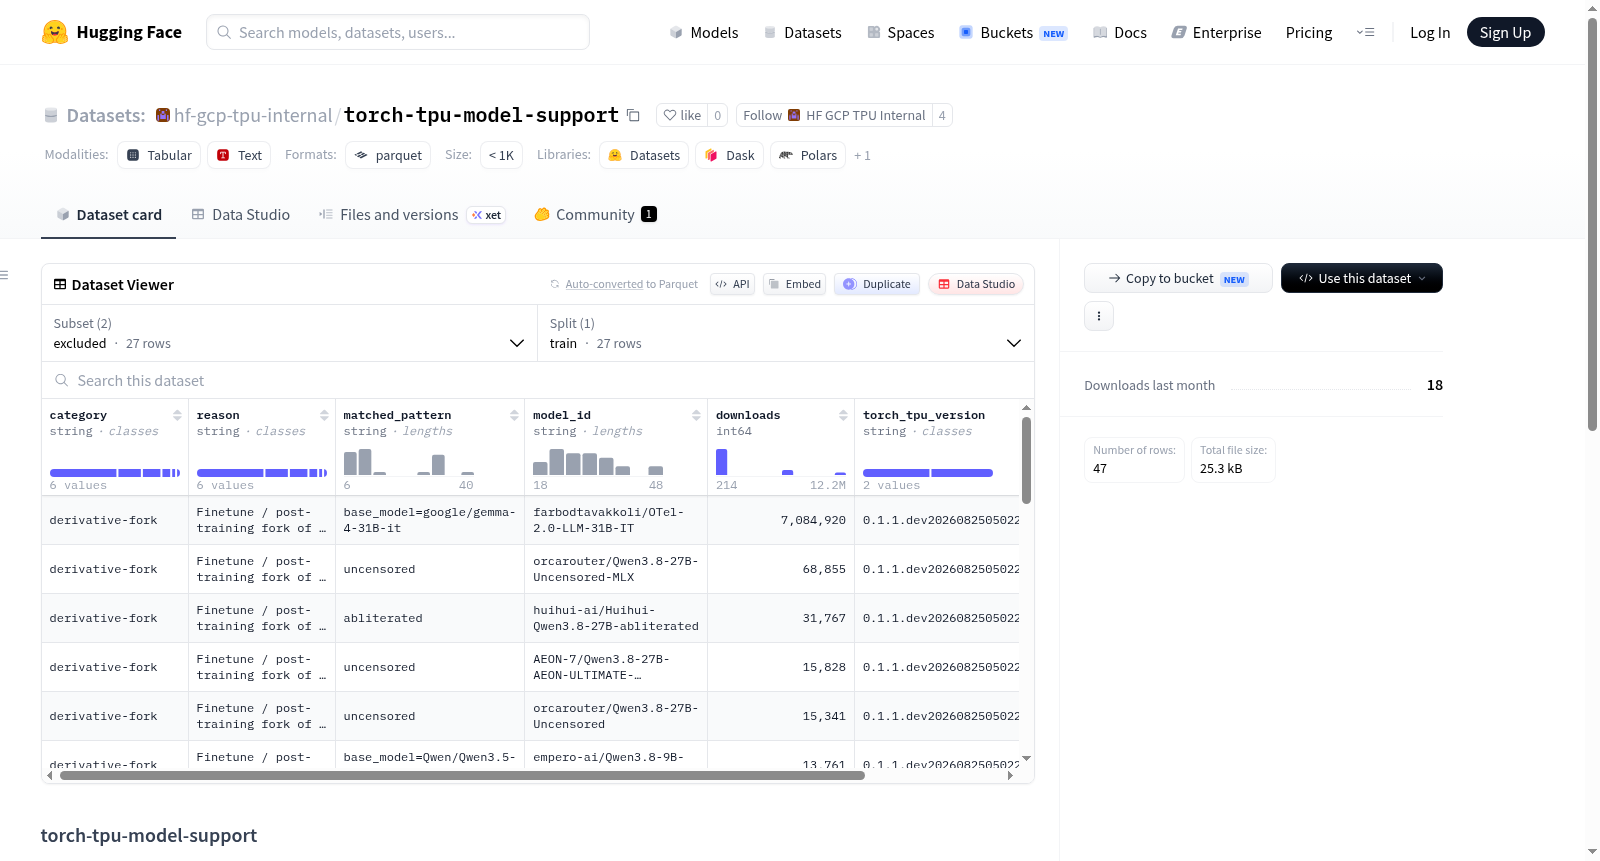Filter by parquet format tag
1600x861 pixels.
[388, 155]
